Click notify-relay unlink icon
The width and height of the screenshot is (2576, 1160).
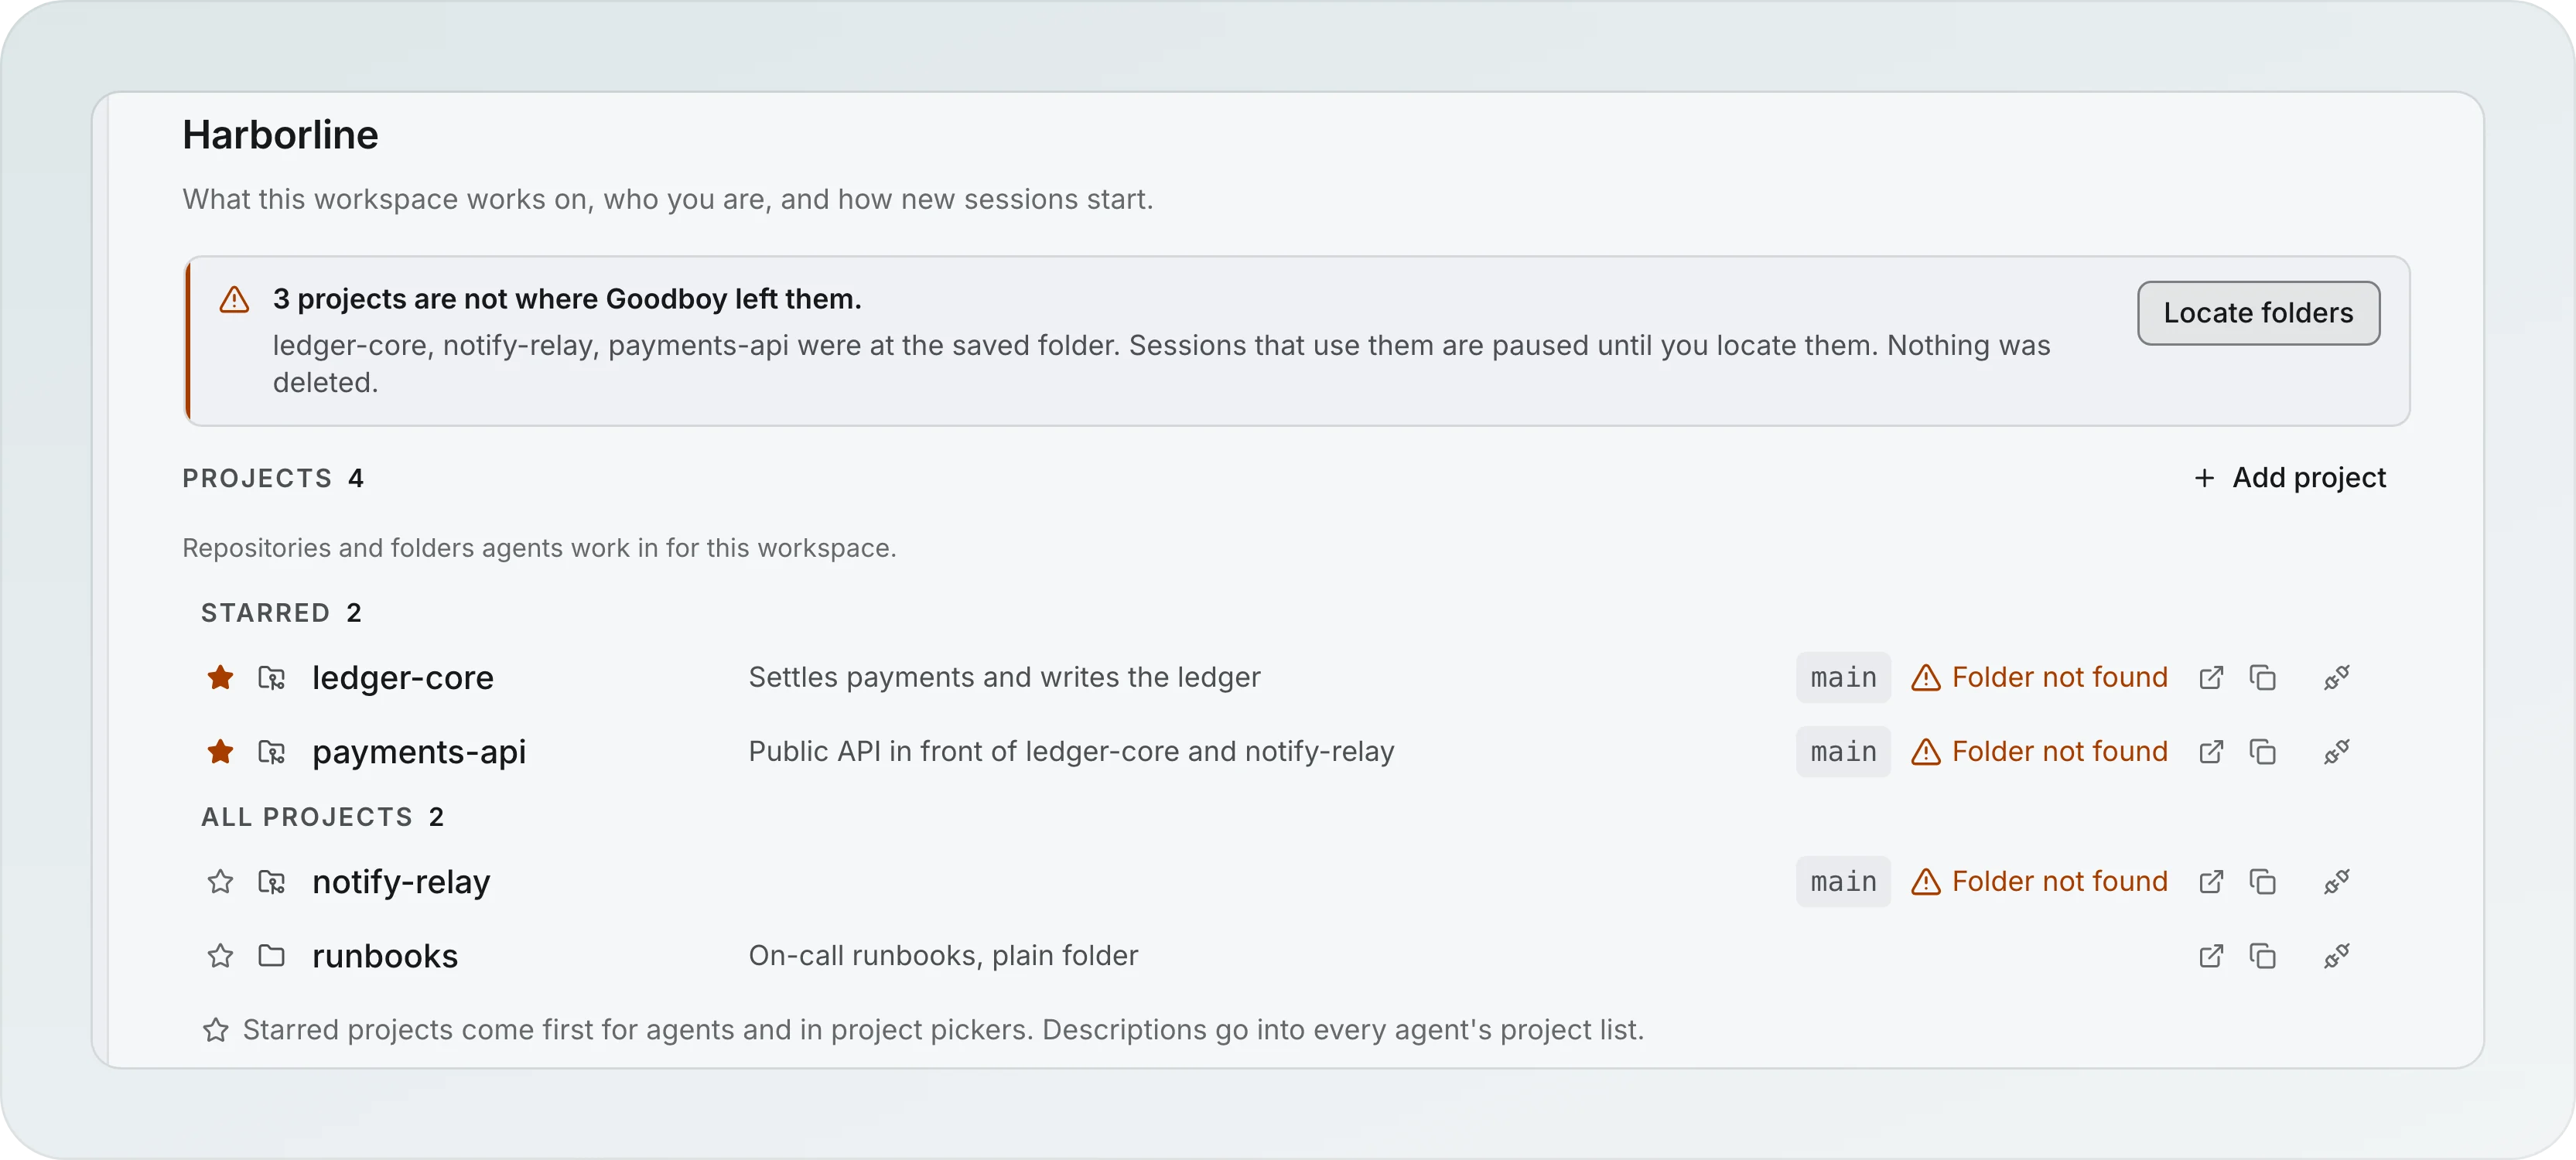point(2336,882)
